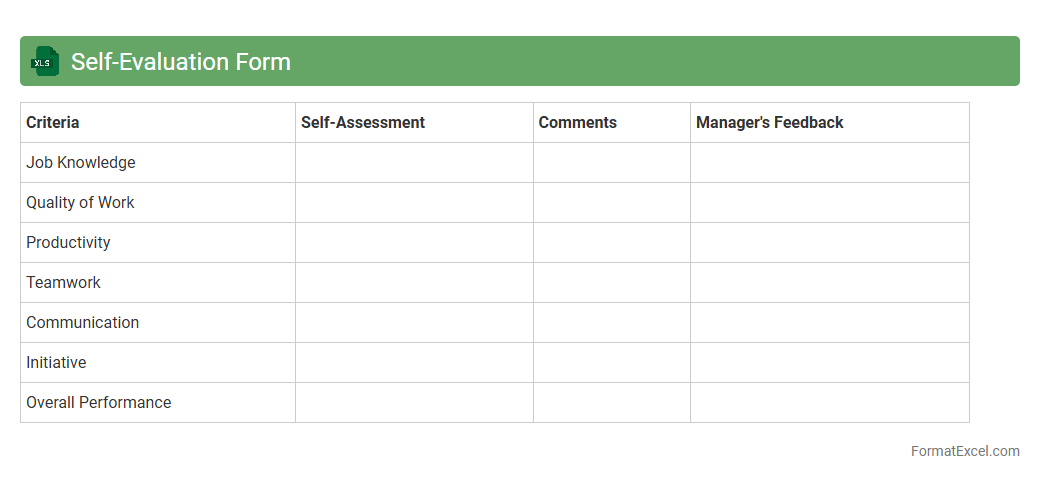Click the Comments column header
Screen dimensions: 1040x480
pos(578,122)
